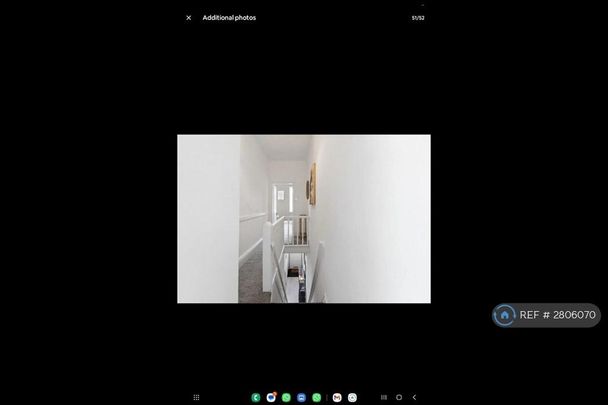The image size is (608, 405).
Task: Tap the Additional photos title
Action: (229, 17)
